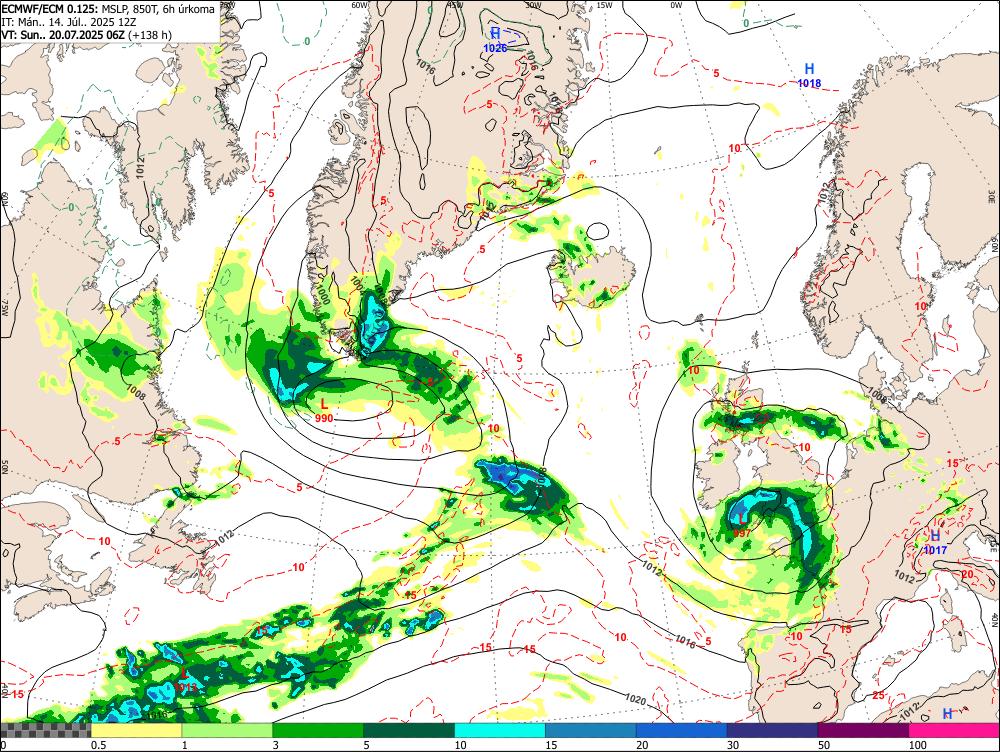Click the "50" legend scale value
This screenshot has height=752, width=1000.
(824, 745)
